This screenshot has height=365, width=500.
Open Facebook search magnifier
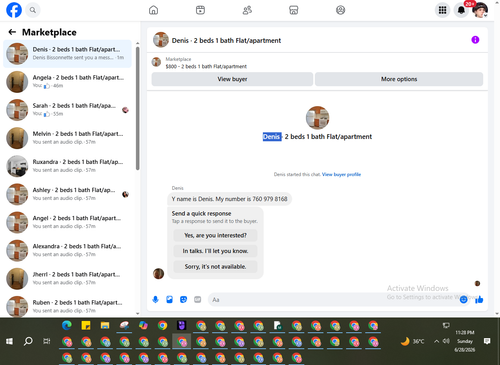click(33, 10)
